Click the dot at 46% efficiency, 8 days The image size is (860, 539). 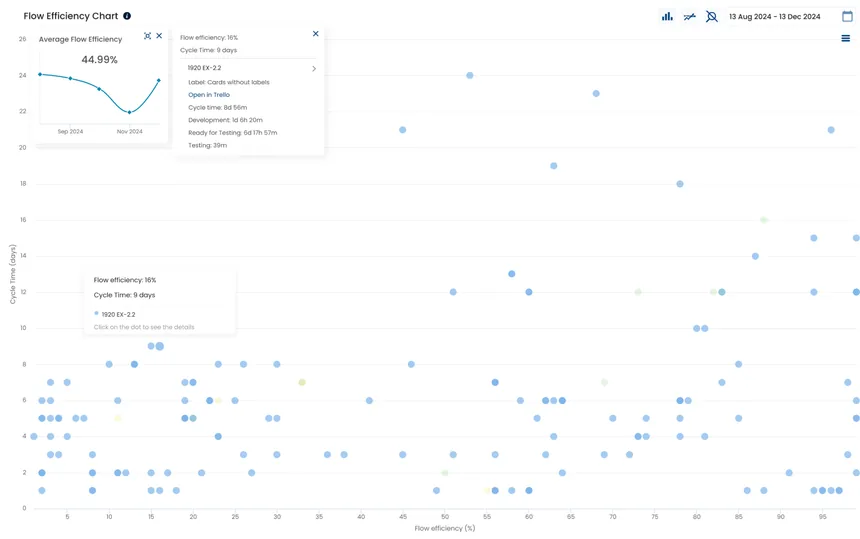click(411, 364)
